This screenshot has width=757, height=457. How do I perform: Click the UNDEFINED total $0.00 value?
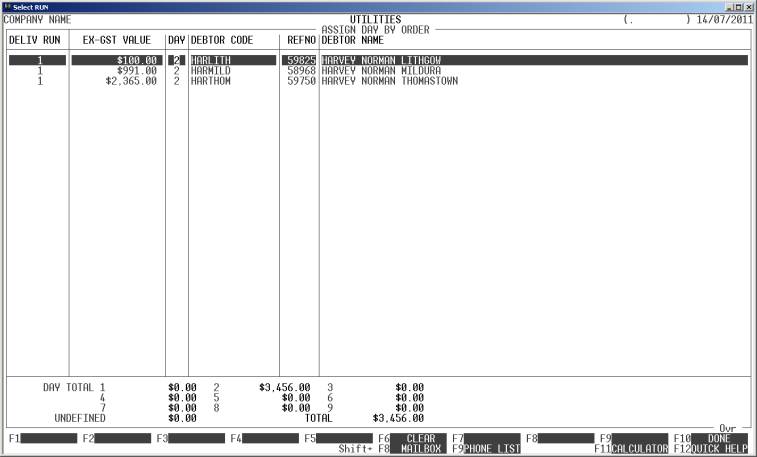click(x=182, y=418)
